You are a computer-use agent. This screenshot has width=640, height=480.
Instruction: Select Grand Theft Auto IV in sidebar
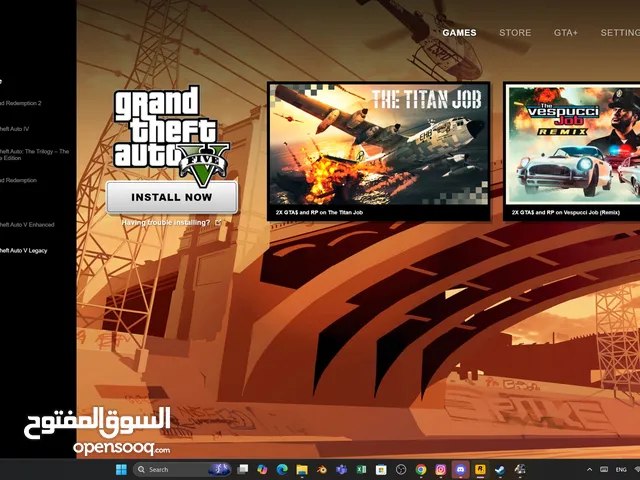(x=14, y=129)
